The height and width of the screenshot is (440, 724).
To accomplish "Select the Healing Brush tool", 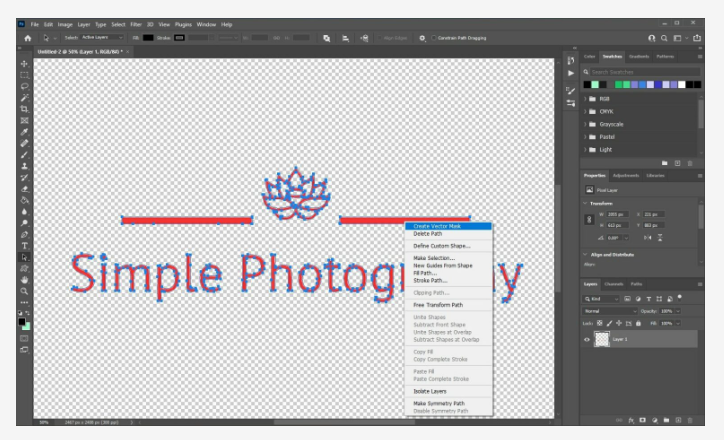I will [24, 143].
